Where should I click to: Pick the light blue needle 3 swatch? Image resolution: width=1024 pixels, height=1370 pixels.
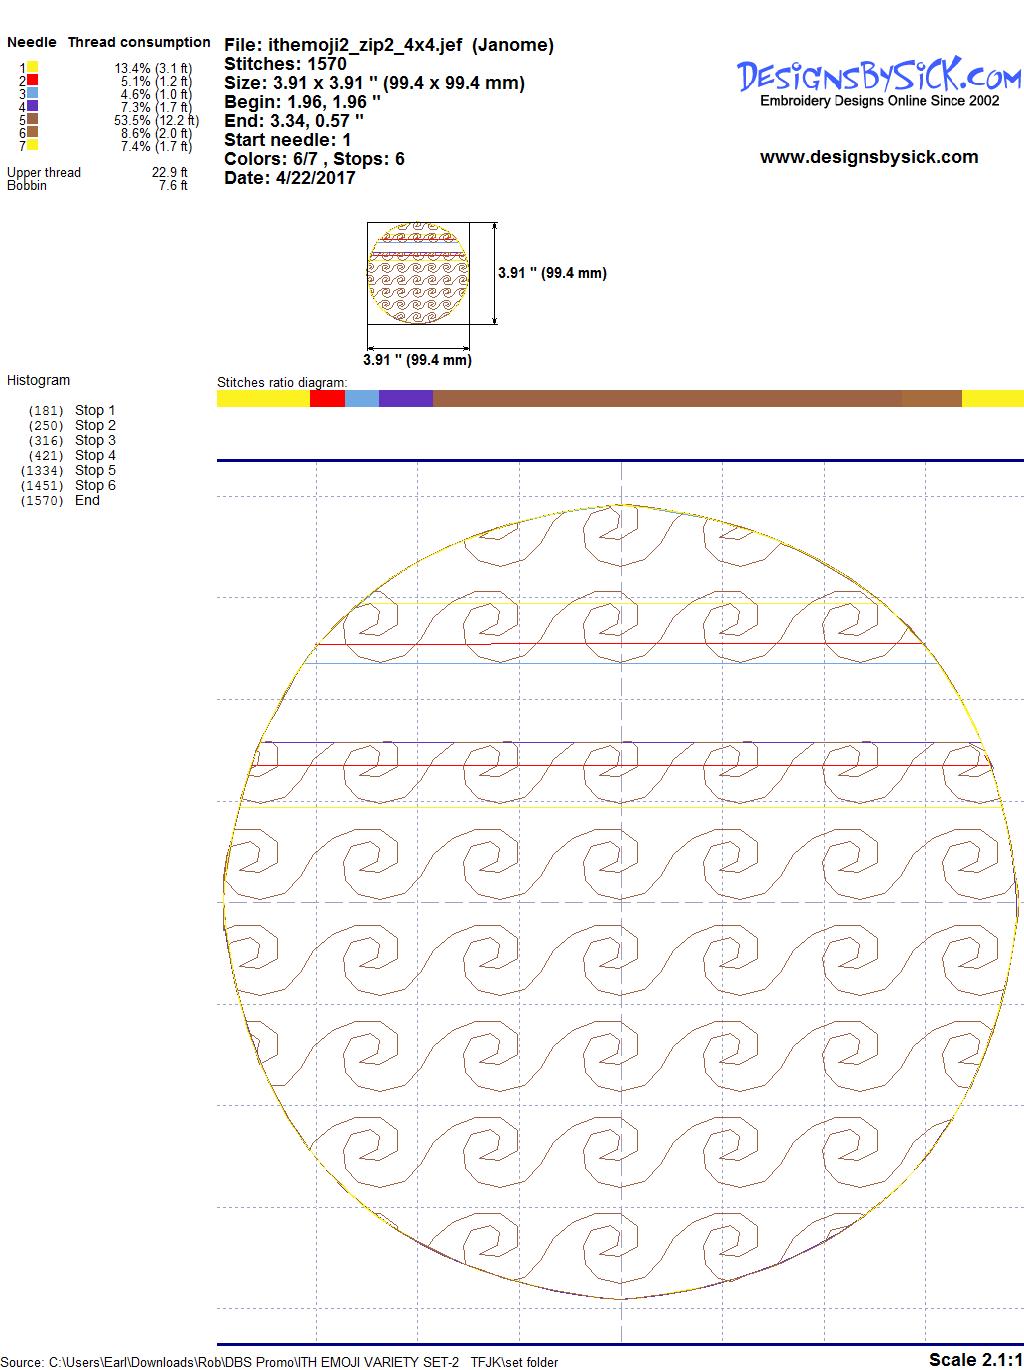(33, 94)
